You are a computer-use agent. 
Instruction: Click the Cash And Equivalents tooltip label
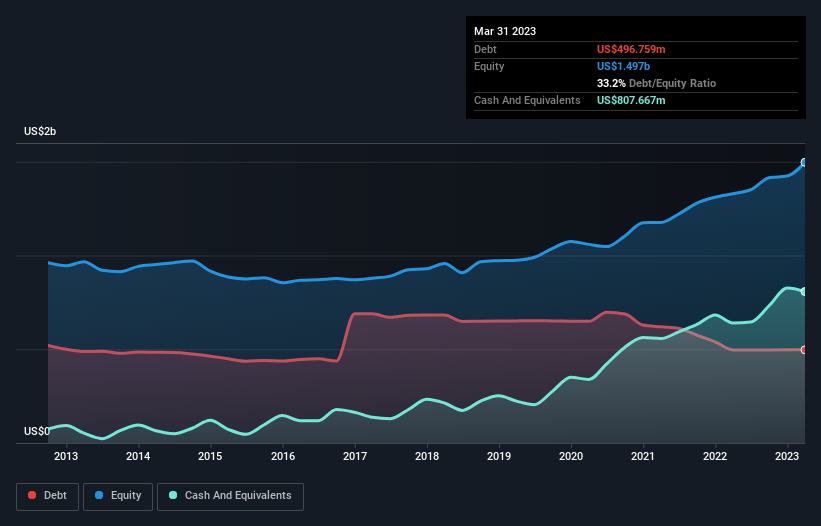527,100
